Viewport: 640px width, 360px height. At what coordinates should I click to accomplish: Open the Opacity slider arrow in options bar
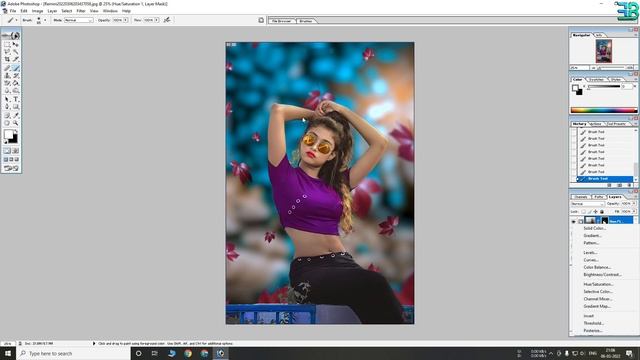(x=125, y=20)
